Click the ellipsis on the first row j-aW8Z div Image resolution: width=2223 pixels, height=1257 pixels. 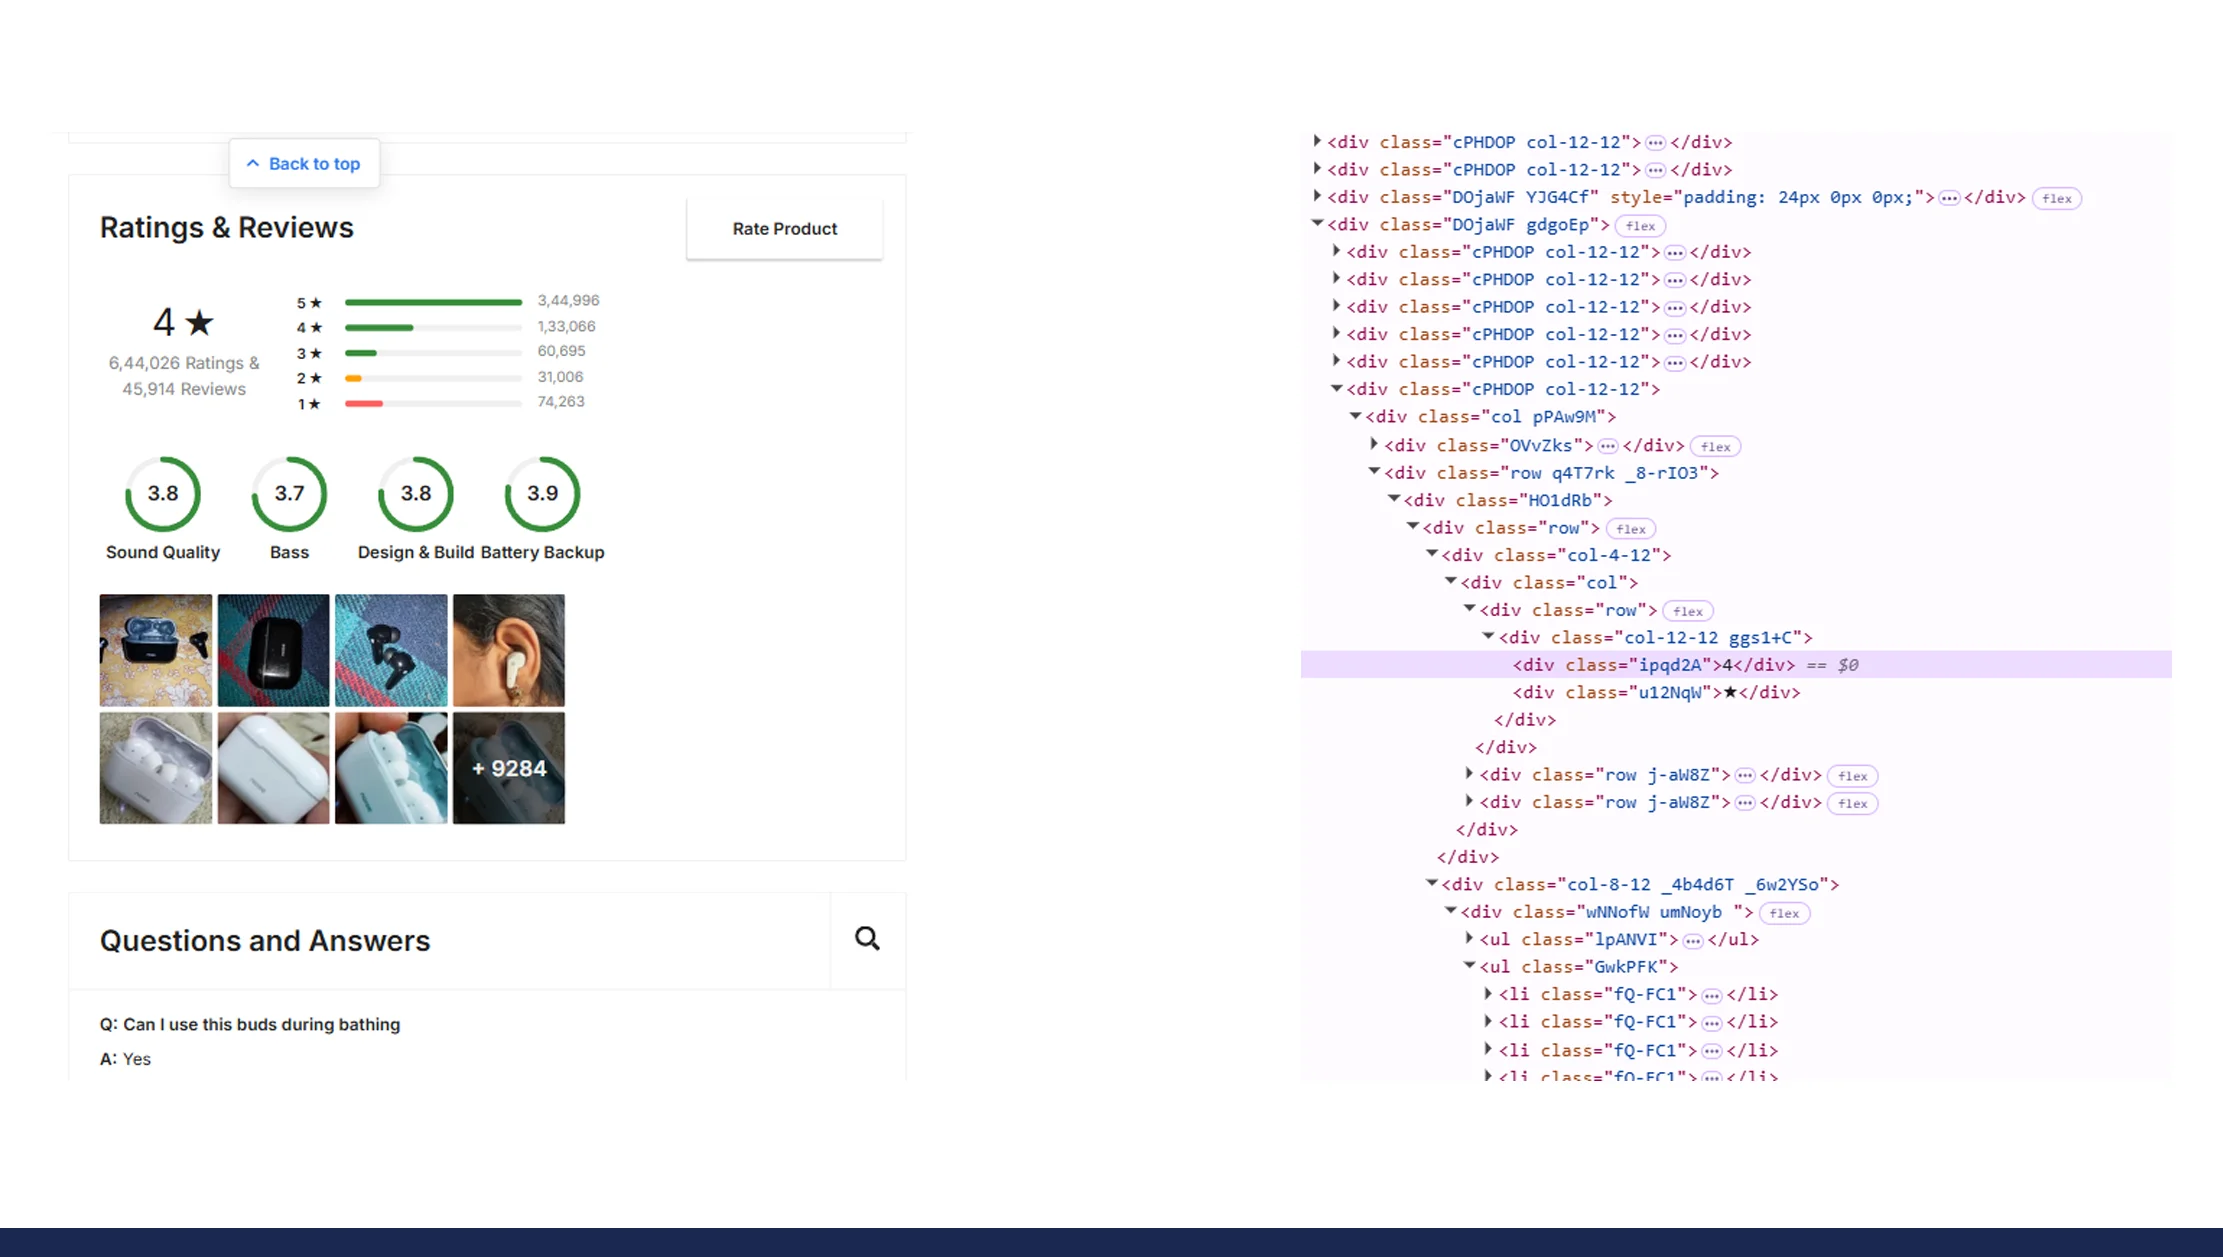click(x=1745, y=774)
